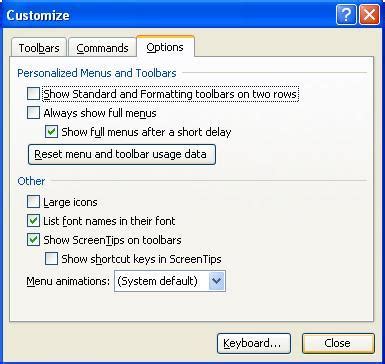Enable the Large icons checkbox
The height and width of the screenshot is (364, 385).
[x=33, y=202]
